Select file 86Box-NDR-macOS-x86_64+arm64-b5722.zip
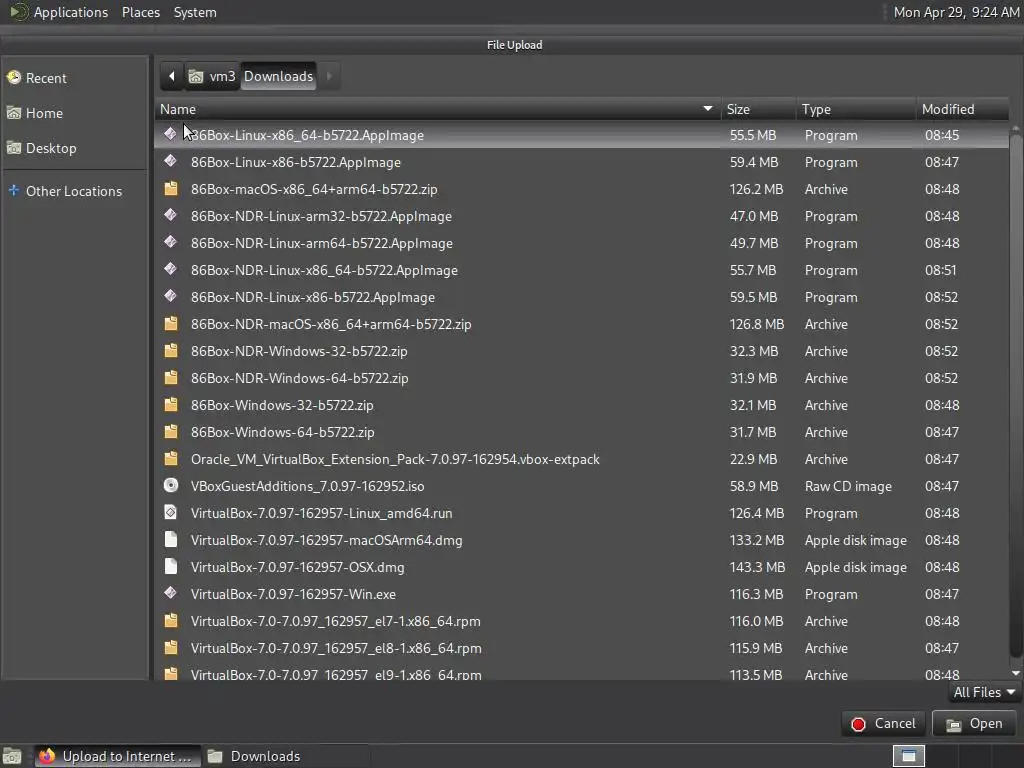1024x768 pixels. click(581, 324)
